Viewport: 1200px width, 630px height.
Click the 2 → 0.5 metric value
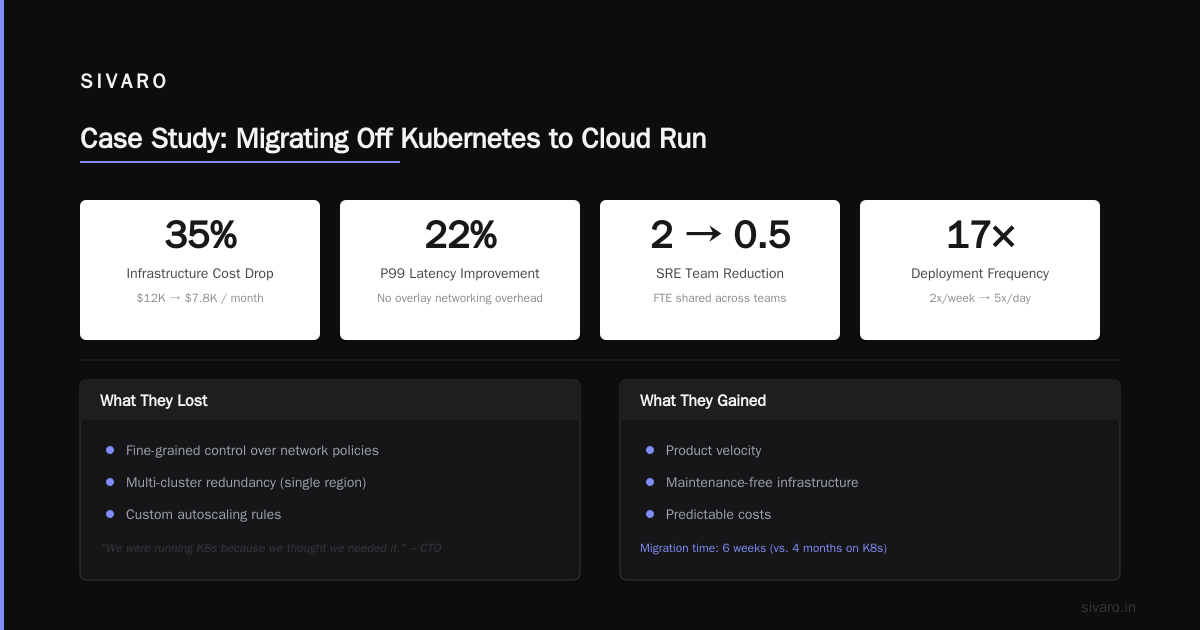click(x=720, y=234)
